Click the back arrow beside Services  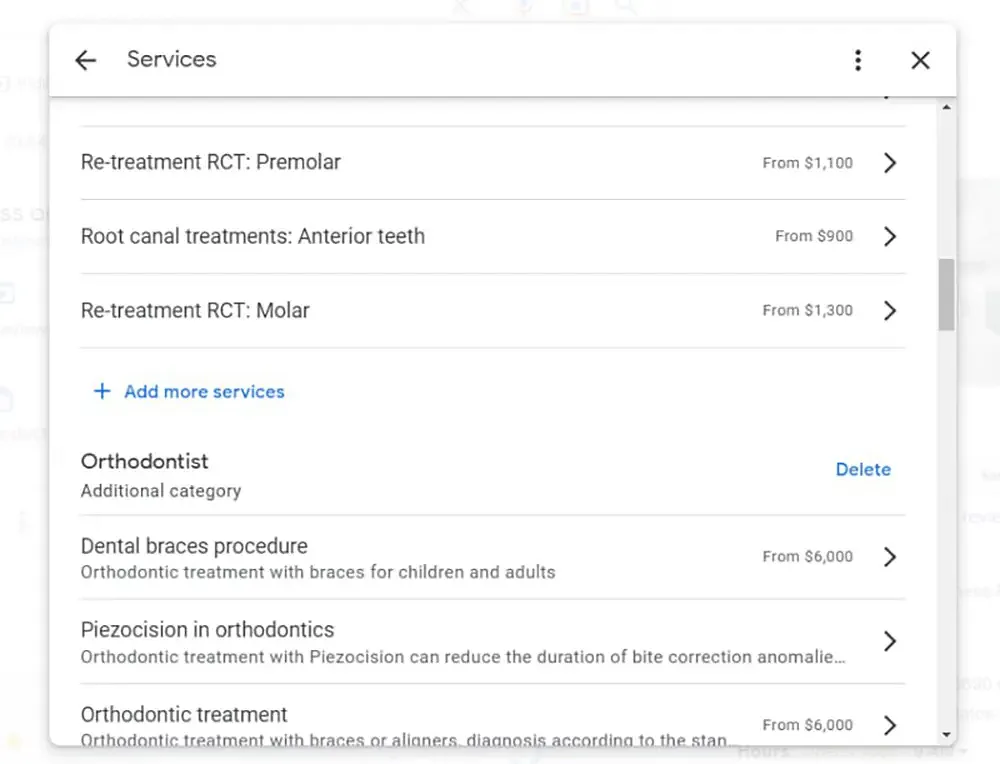[86, 60]
